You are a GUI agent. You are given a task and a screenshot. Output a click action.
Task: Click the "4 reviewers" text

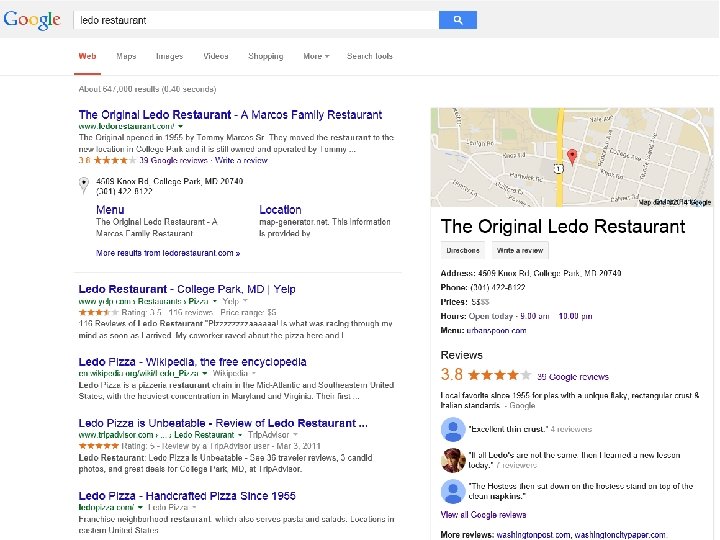[x=571, y=429]
